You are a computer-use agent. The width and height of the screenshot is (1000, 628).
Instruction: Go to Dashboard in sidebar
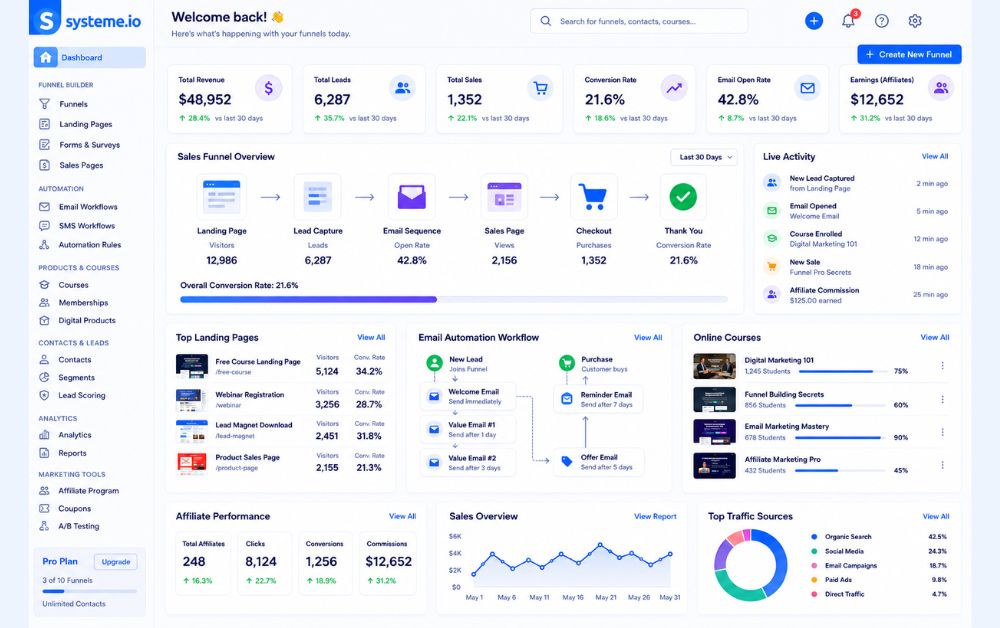pos(89,57)
